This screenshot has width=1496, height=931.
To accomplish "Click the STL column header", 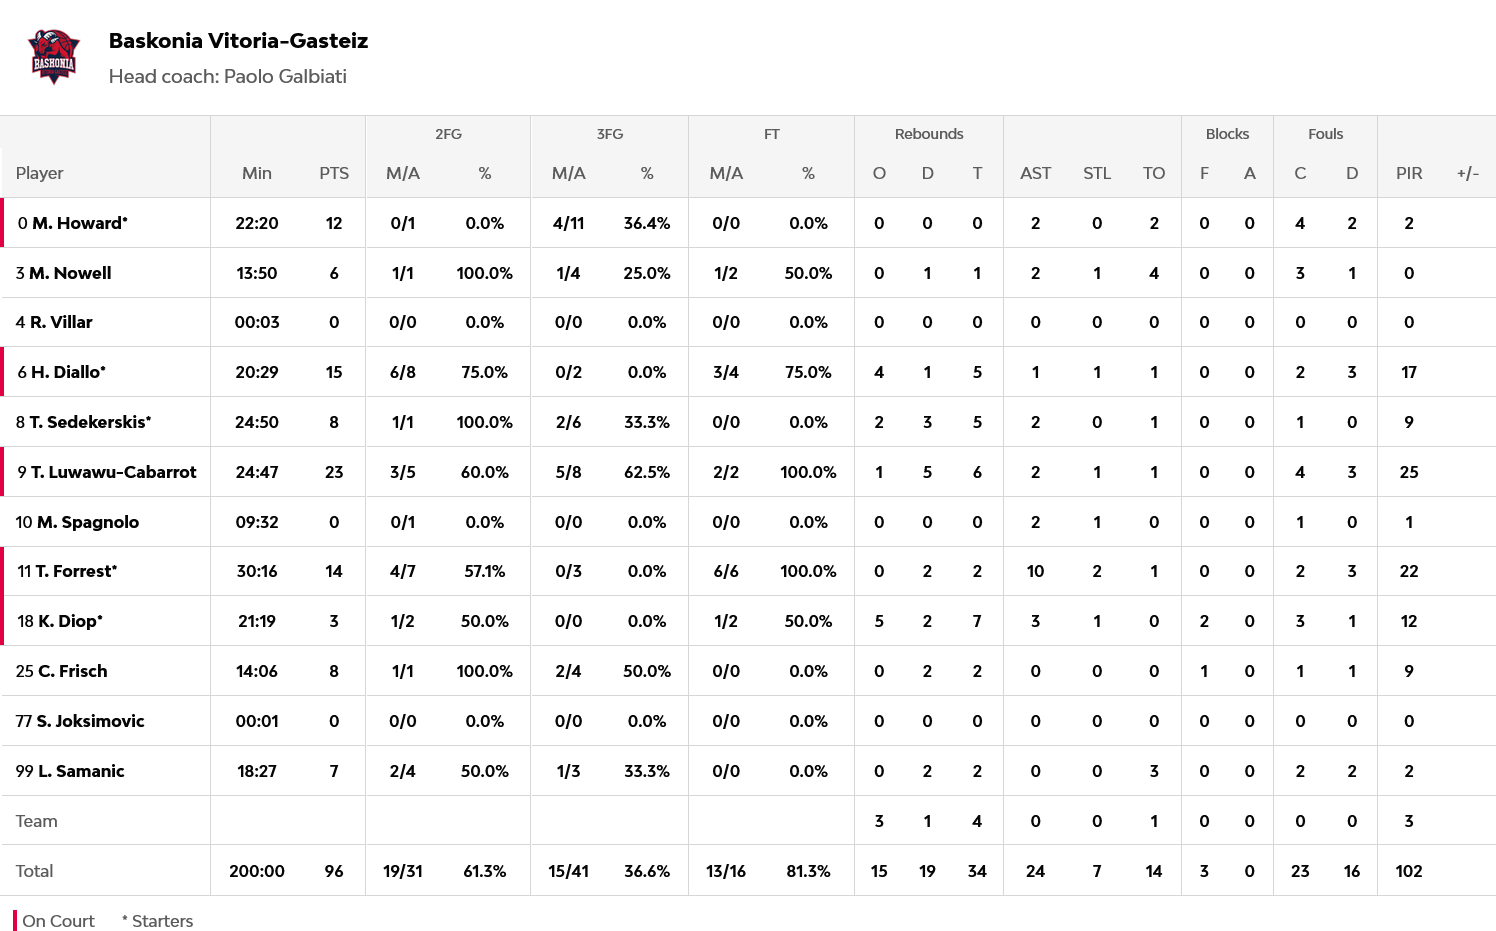I will point(1096,173).
